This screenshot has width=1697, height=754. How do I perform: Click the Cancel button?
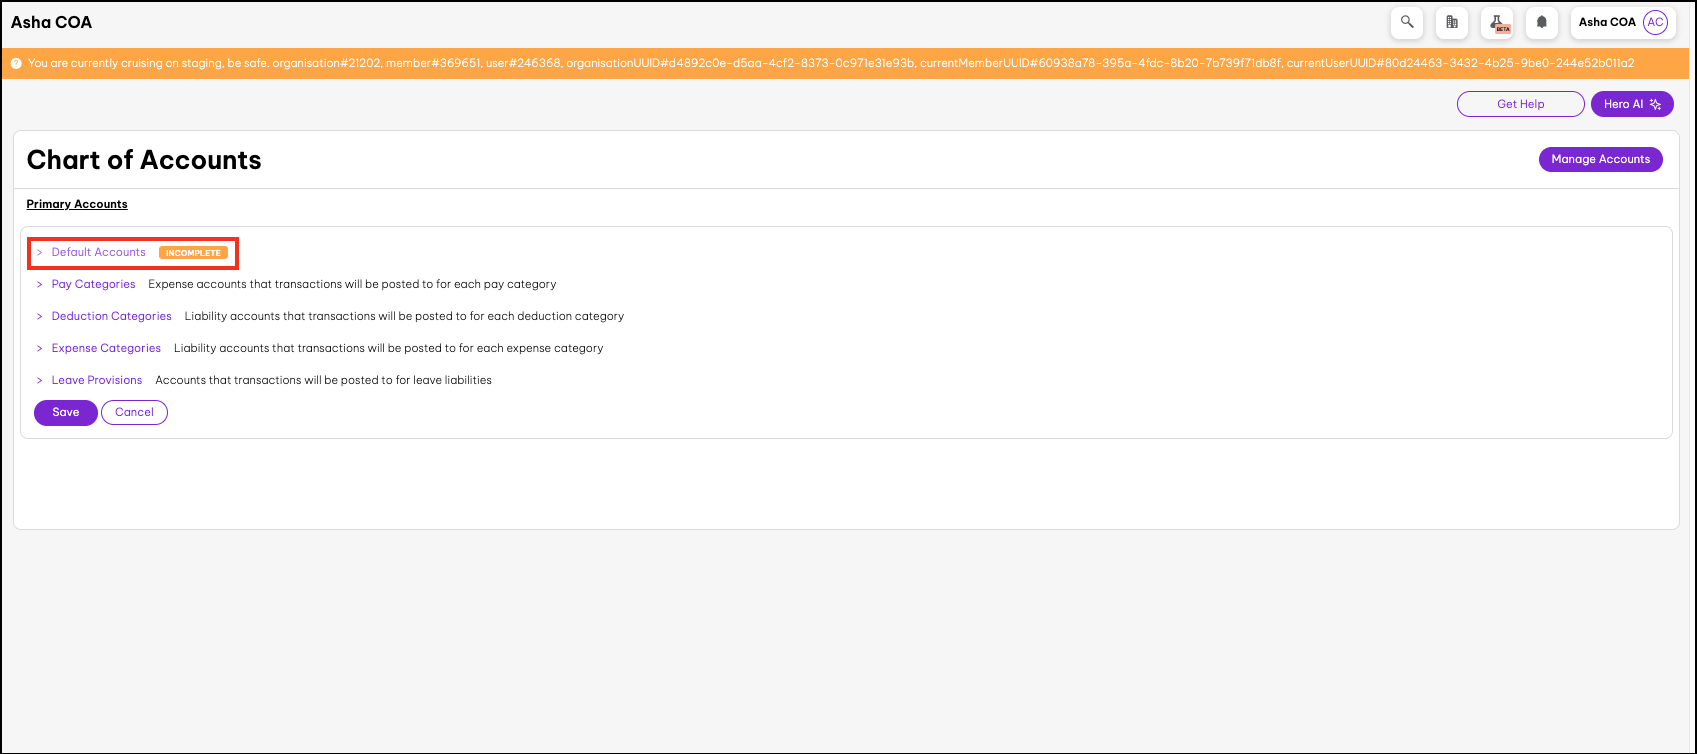coord(134,412)
